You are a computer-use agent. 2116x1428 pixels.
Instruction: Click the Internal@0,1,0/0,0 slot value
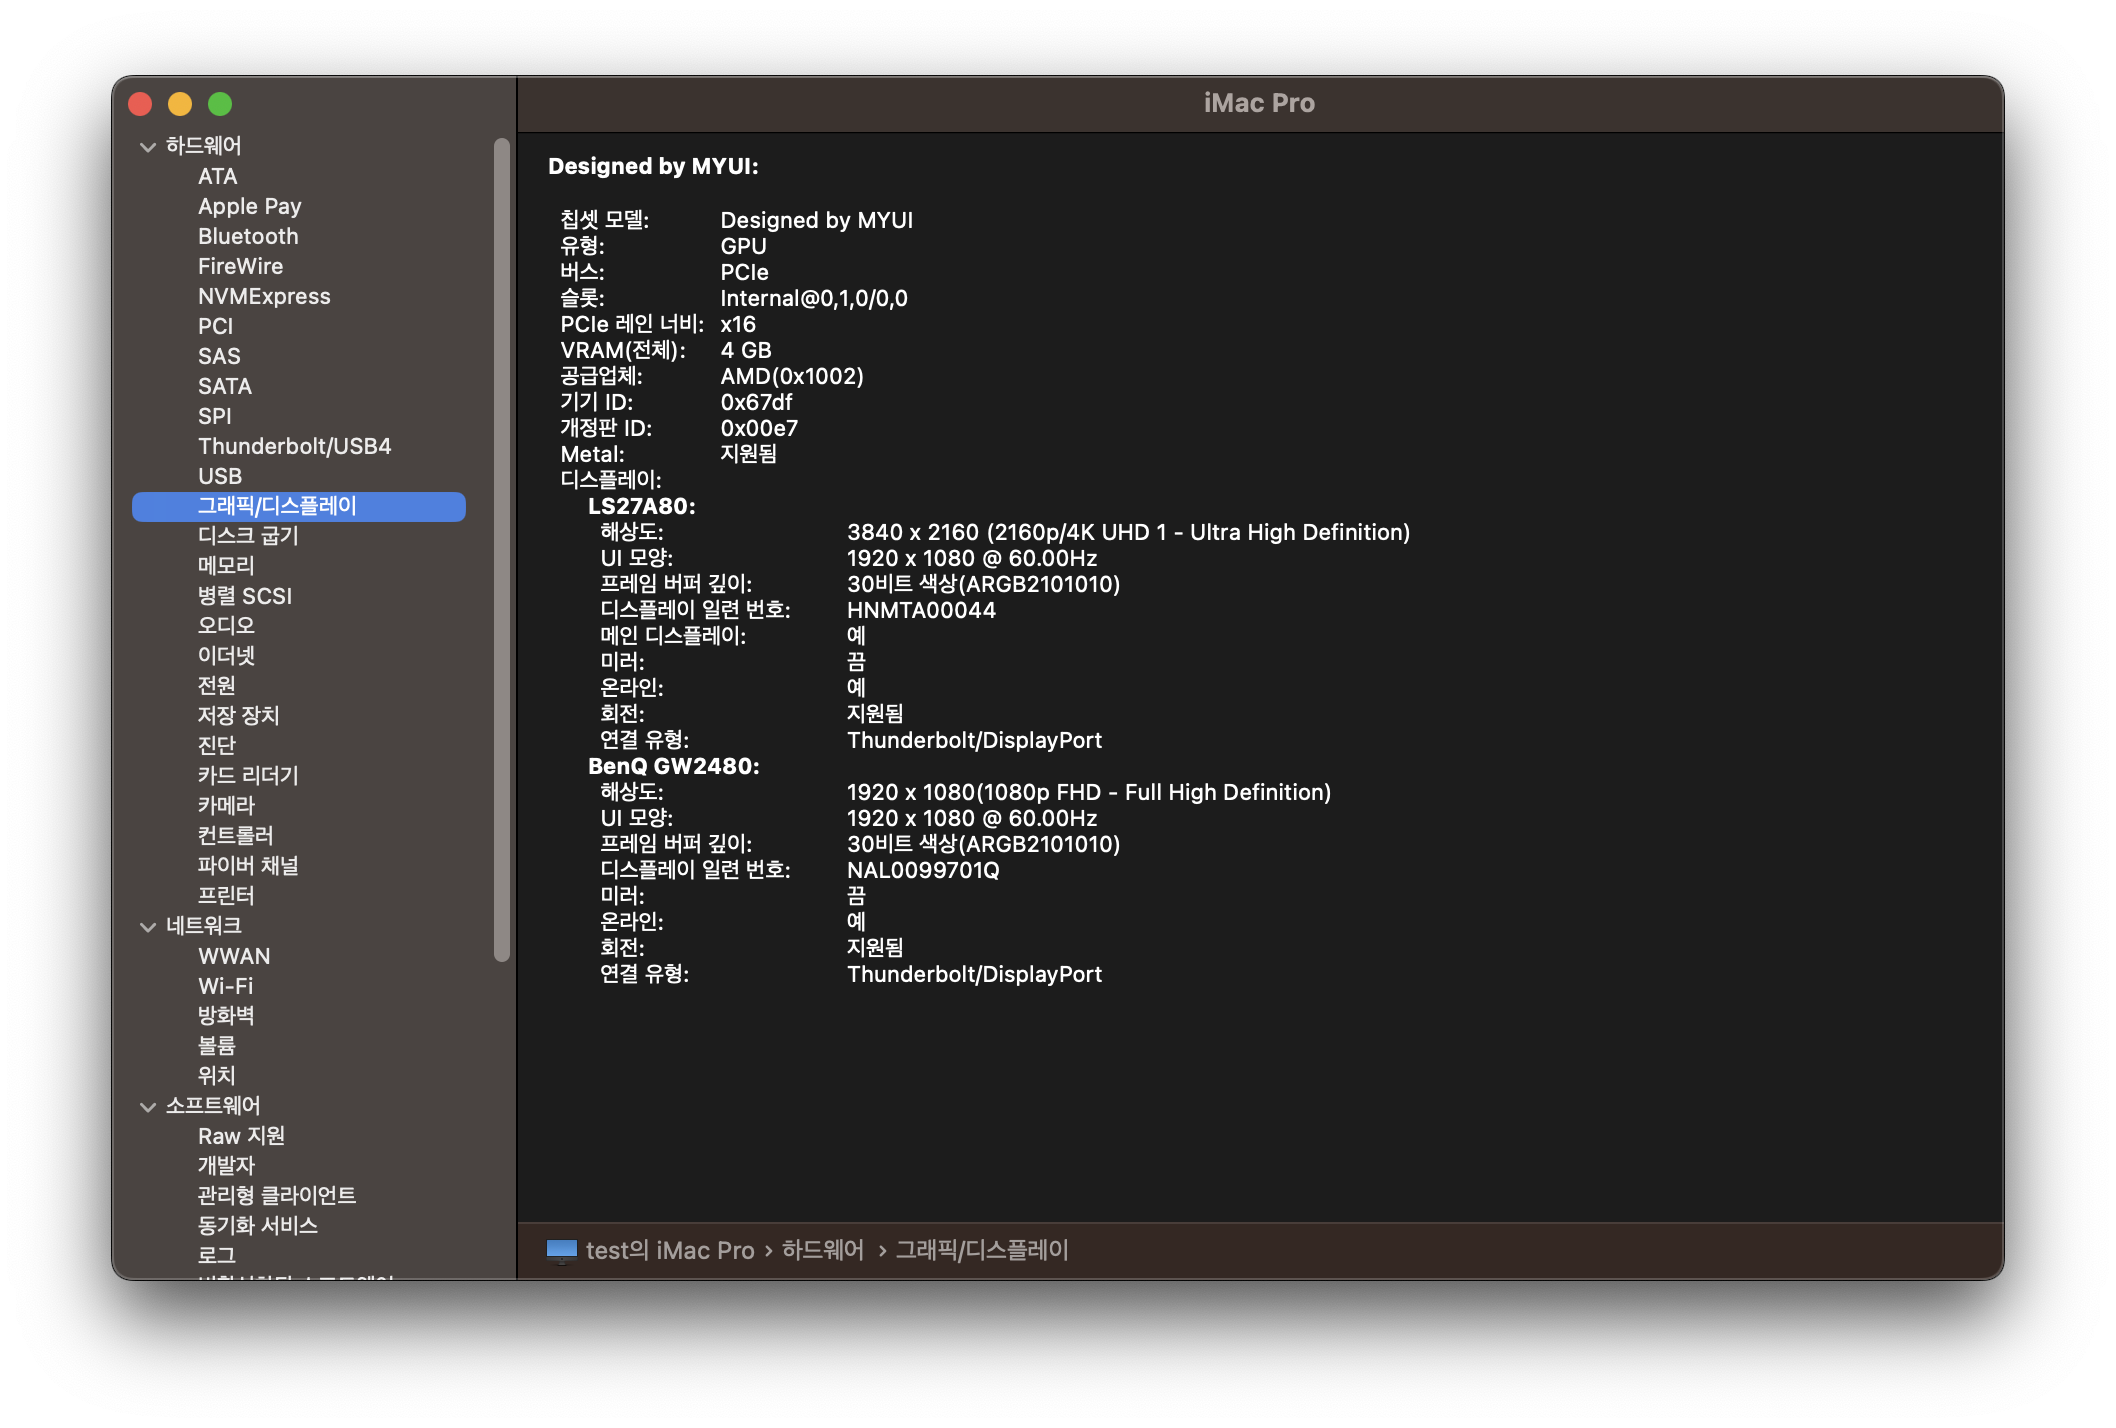click(814, 299)
